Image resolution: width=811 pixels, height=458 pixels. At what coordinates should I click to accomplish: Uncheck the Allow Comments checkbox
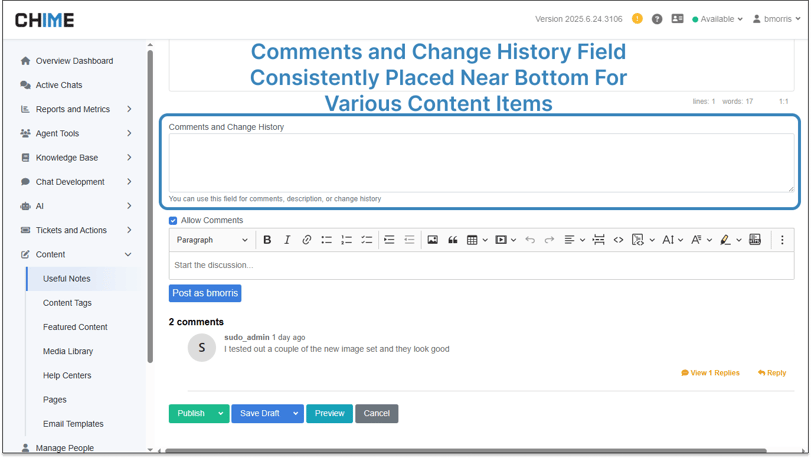pyautogui.click(x=173, y=221)
